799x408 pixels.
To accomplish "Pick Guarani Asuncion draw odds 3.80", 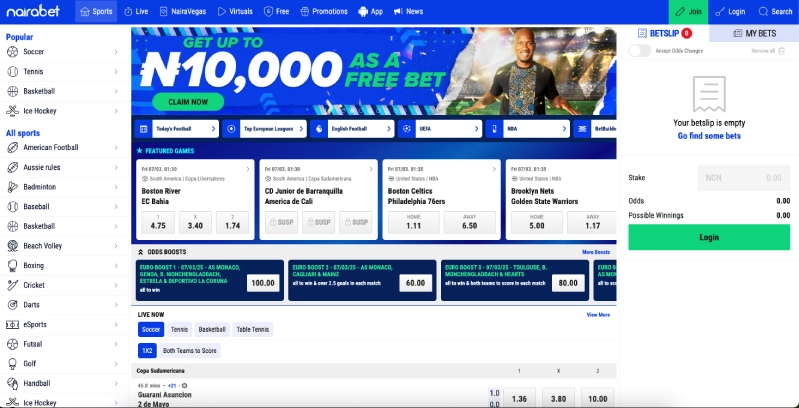I will click(x=558, y=399).
